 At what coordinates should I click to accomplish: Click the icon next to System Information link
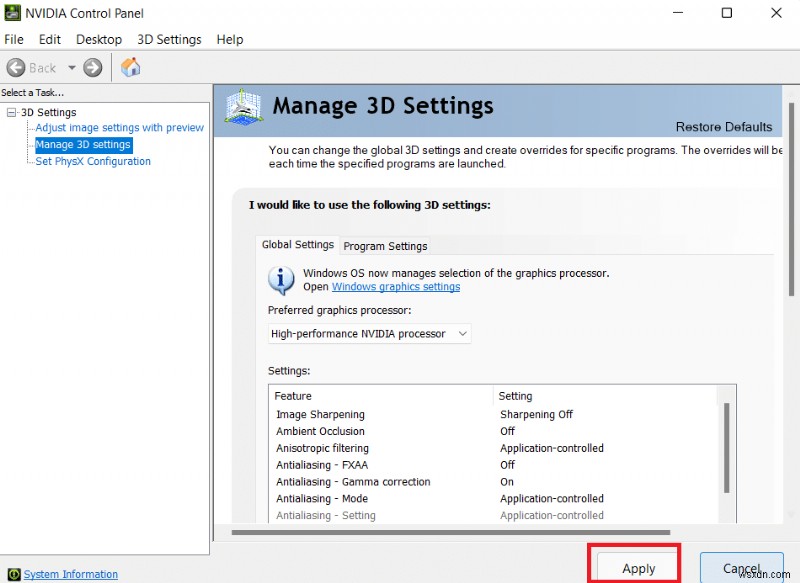(13, 574)
